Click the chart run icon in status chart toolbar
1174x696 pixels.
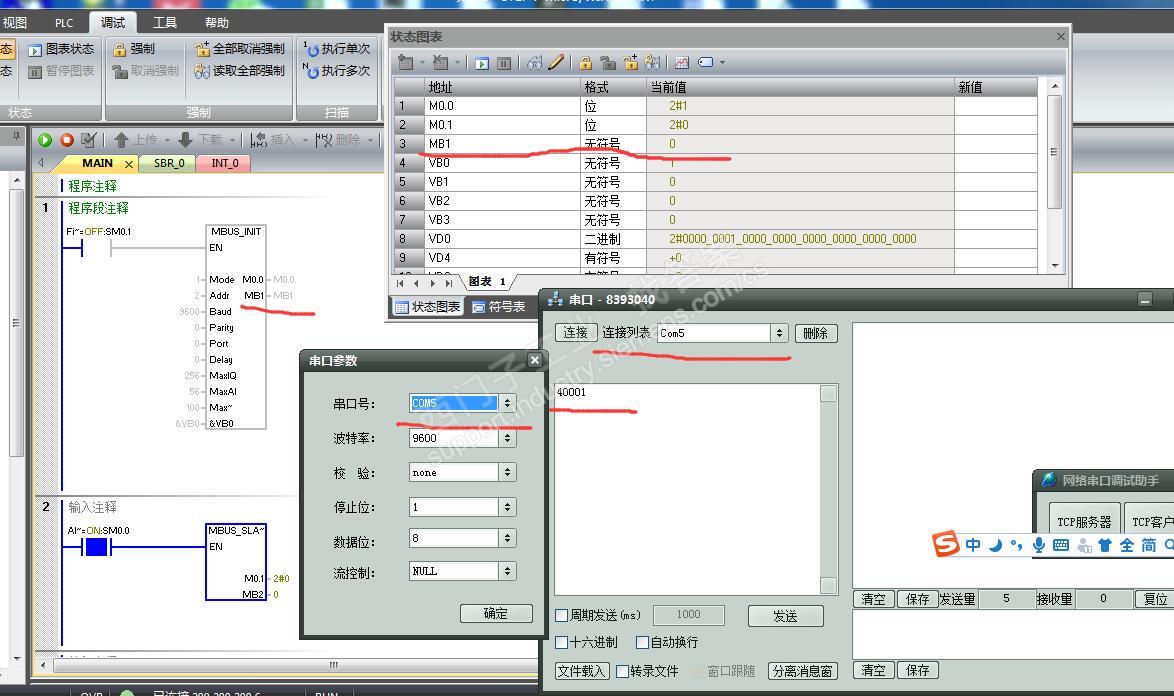click(x=482, y=64)
